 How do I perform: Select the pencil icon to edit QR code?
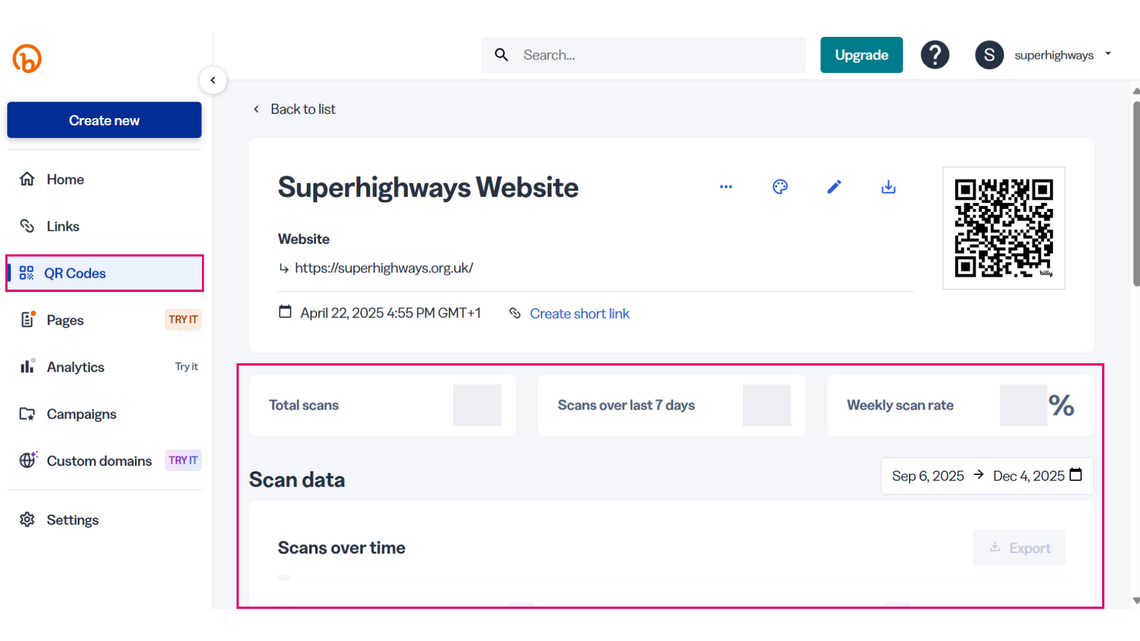point(834,186)
